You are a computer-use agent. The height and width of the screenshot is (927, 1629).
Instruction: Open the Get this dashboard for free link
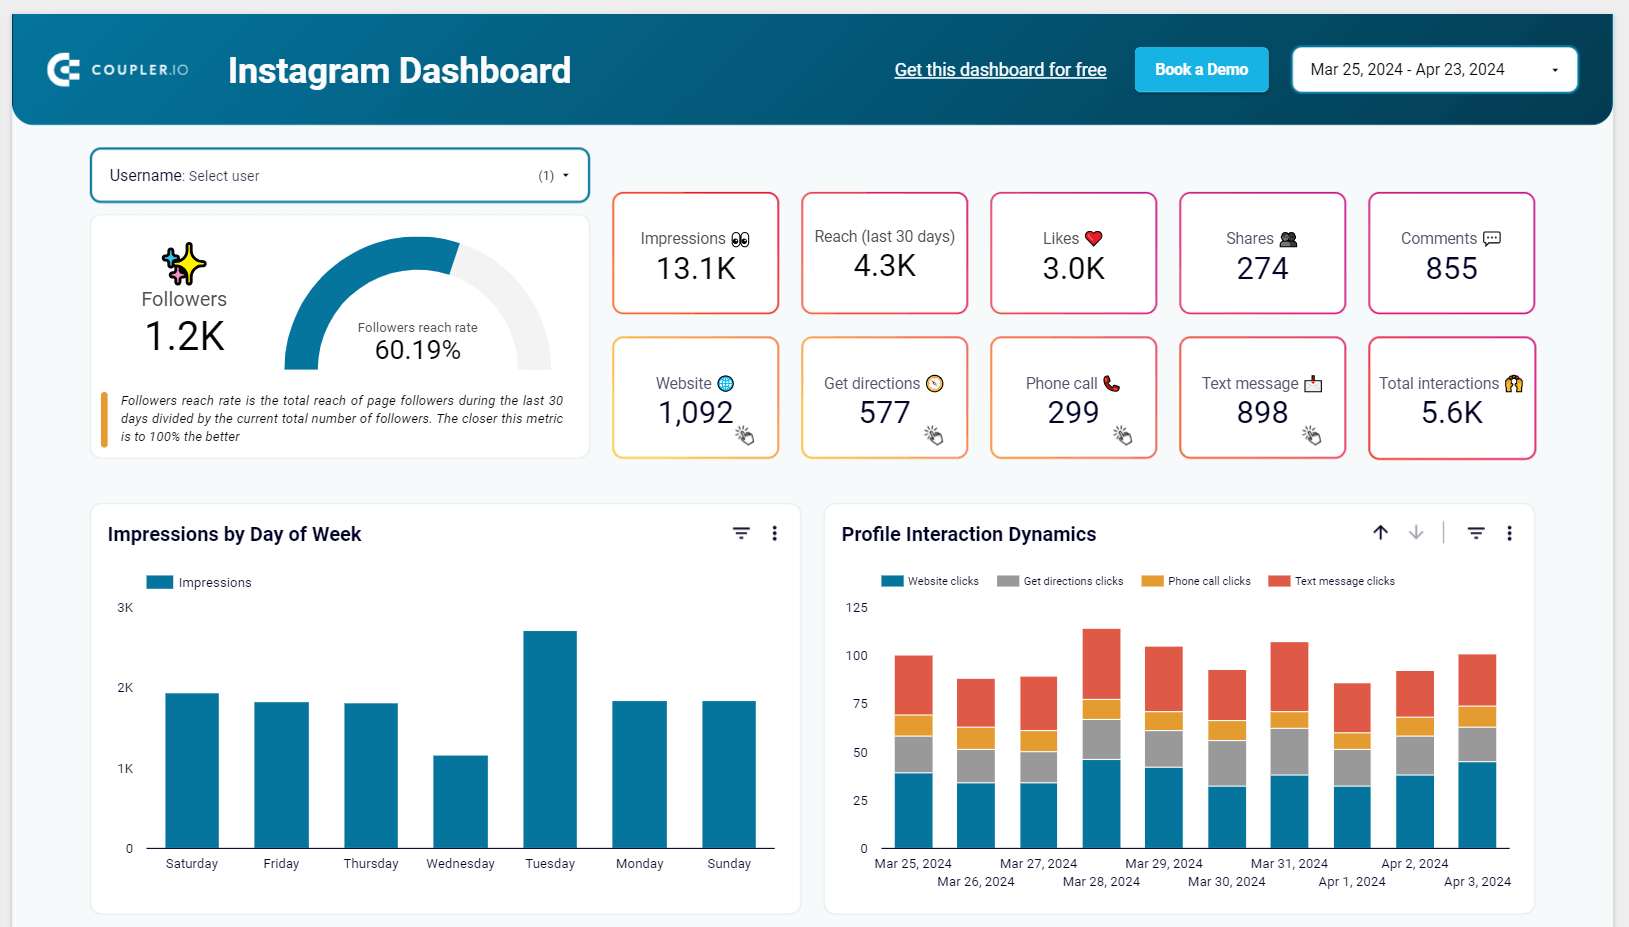pyautogui.click(x=1000, y=69)
